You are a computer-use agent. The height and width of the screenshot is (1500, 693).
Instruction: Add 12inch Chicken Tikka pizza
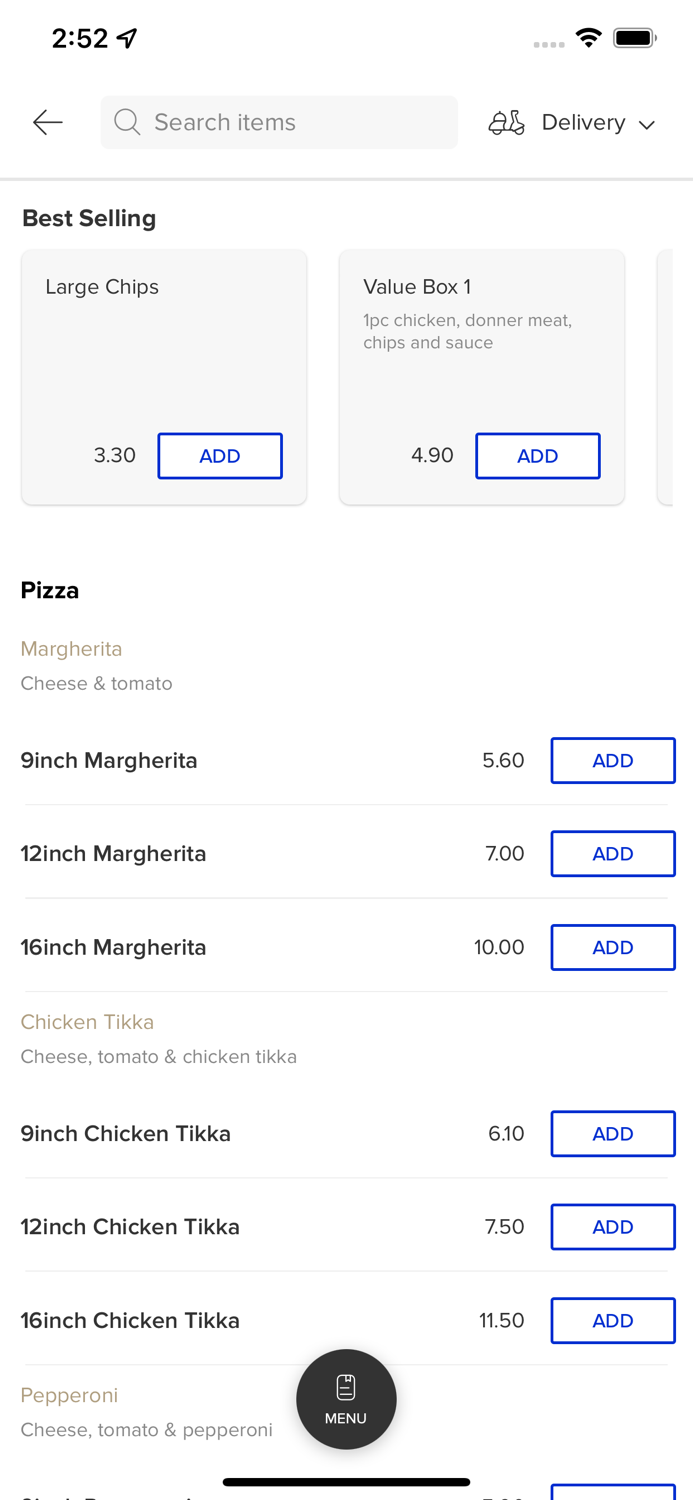click(612, 1227)
